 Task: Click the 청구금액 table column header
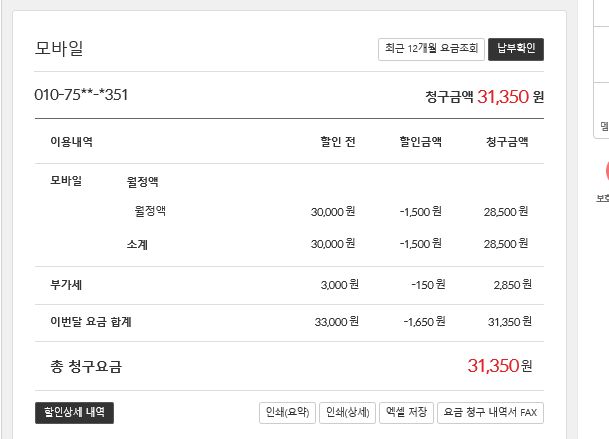pyautogui.click(x=506, y=142)
